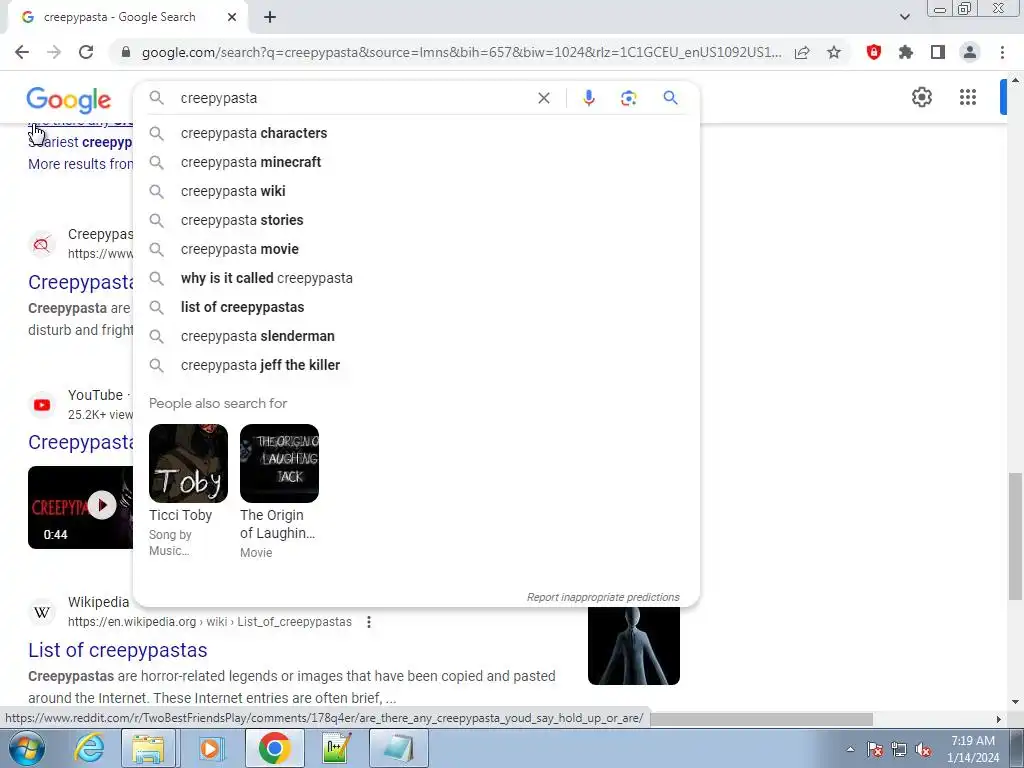Click inside the creepypasta search field
The height and width of the screenshot is (768, 1024).
(353, 98)
